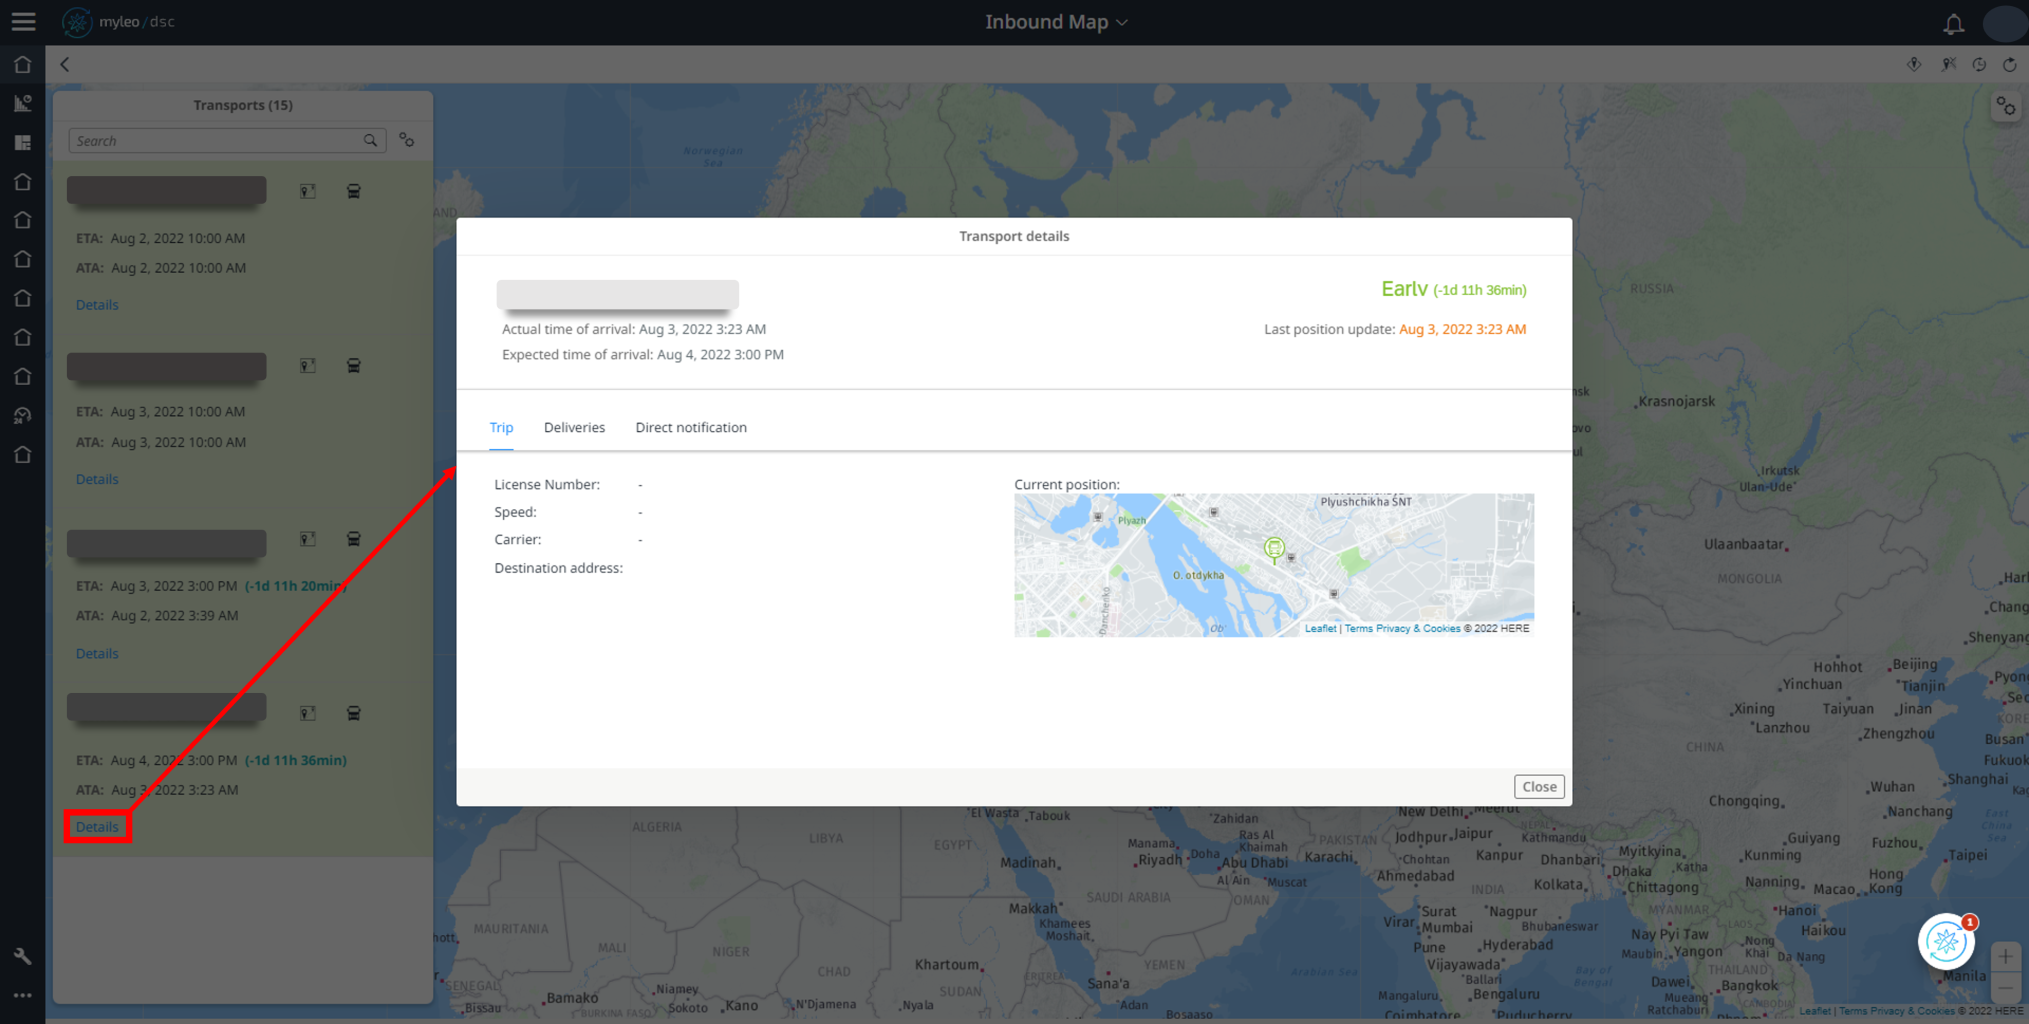Show on map for Aug 3 10:00 AM transport
The image size is (2029, 1024).
click(x=307, y=366)
